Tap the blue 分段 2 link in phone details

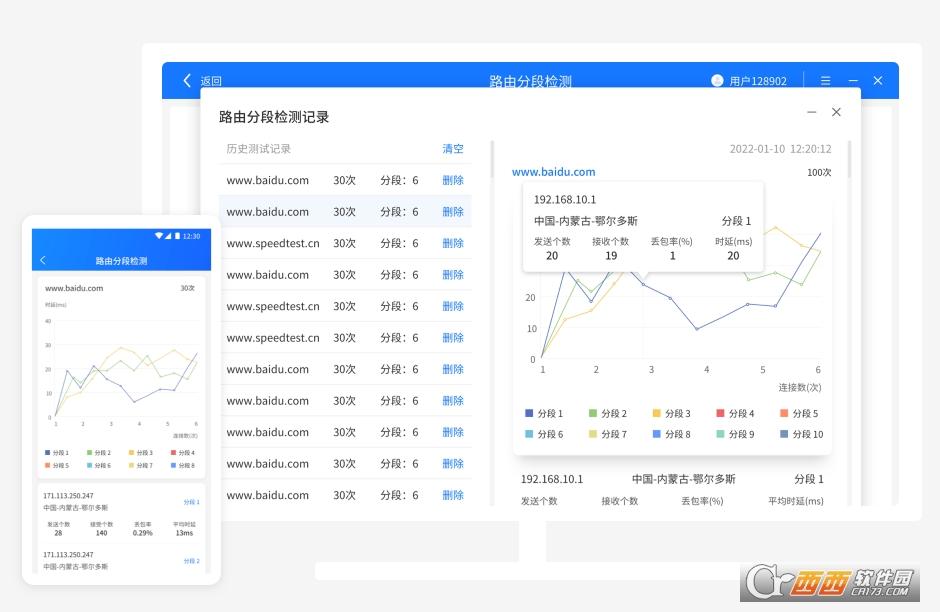click(x=191, y=561)
